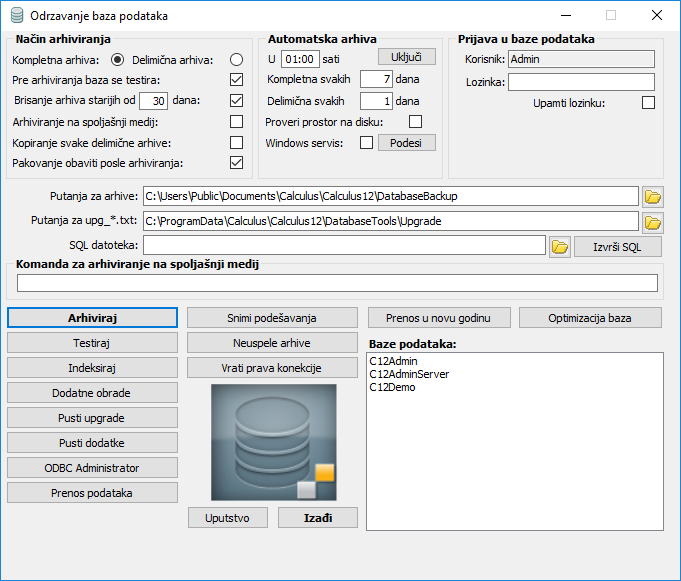This screenshot has width=681, height=581.
Task: Open file browser for SQL datoteka
Action: click(560, 246)
